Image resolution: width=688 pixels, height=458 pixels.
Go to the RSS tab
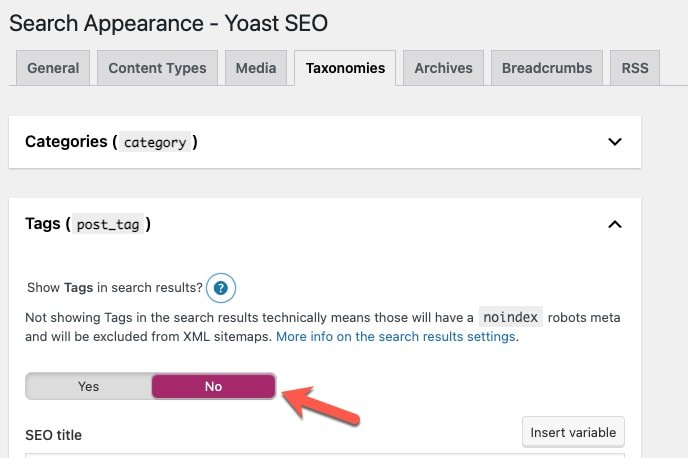pos(634,68)
